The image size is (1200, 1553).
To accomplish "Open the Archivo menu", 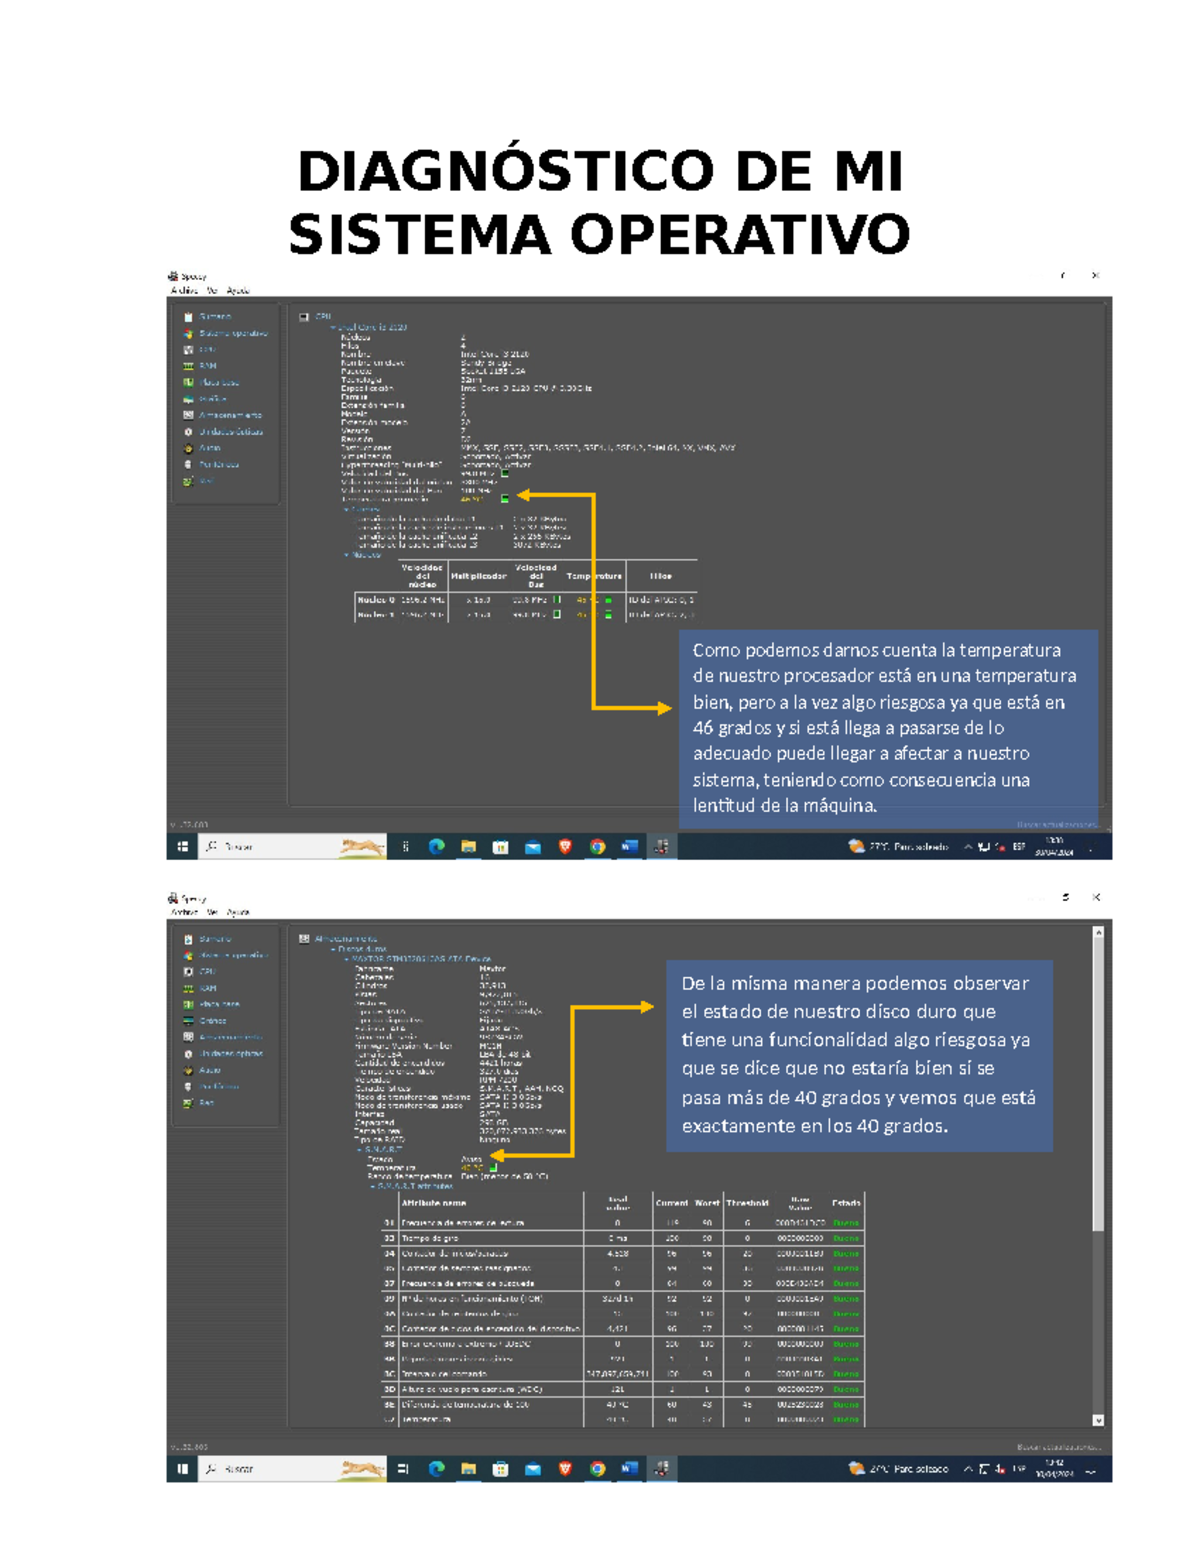I will click(183, 289).
